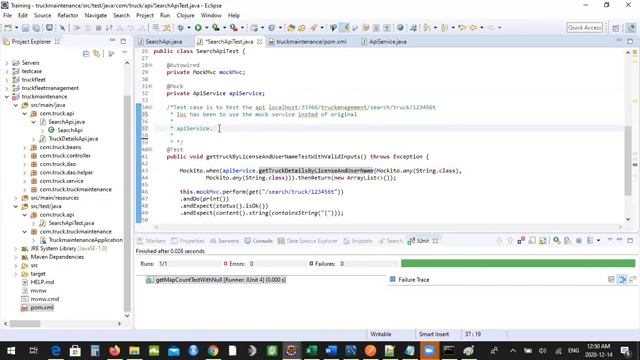Click the Debug bug icon in toolbar

[181, 28]
